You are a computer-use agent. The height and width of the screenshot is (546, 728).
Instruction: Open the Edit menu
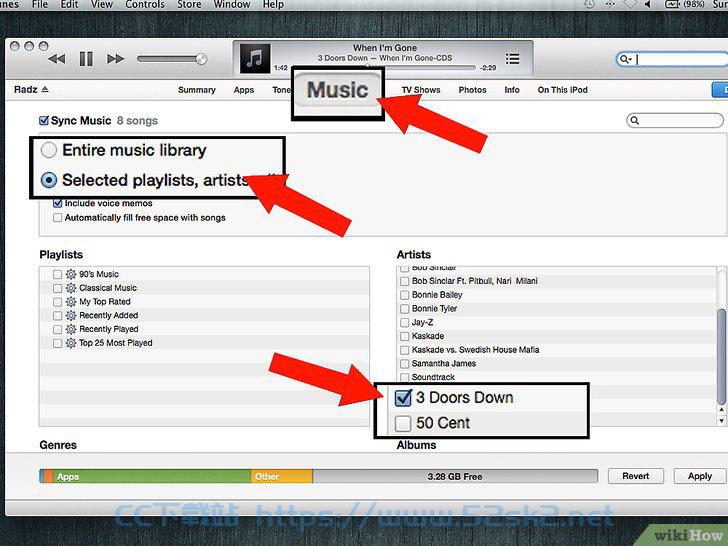69,5
